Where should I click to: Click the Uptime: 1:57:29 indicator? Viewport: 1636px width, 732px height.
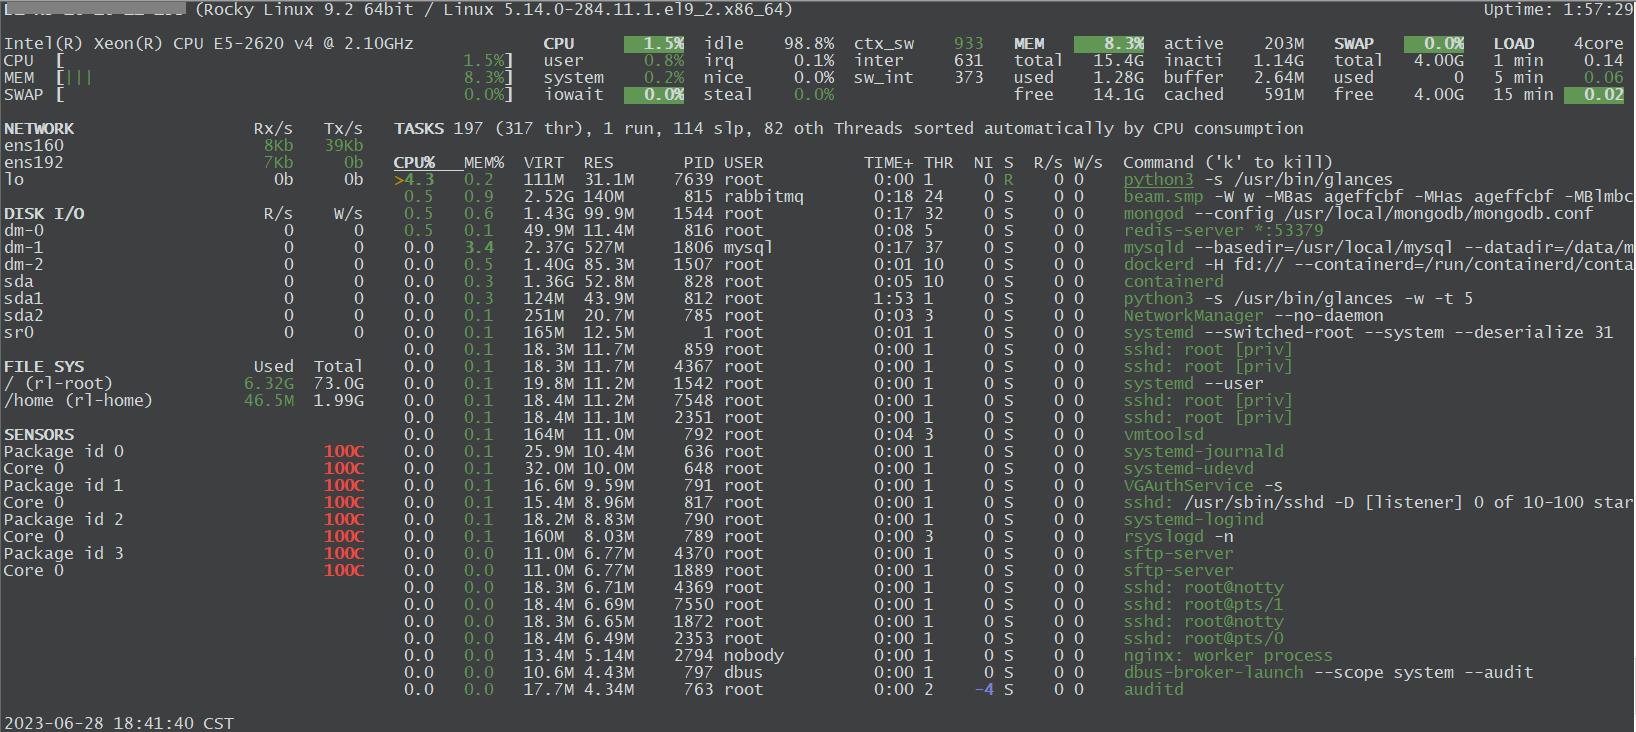coord(1558,9)
